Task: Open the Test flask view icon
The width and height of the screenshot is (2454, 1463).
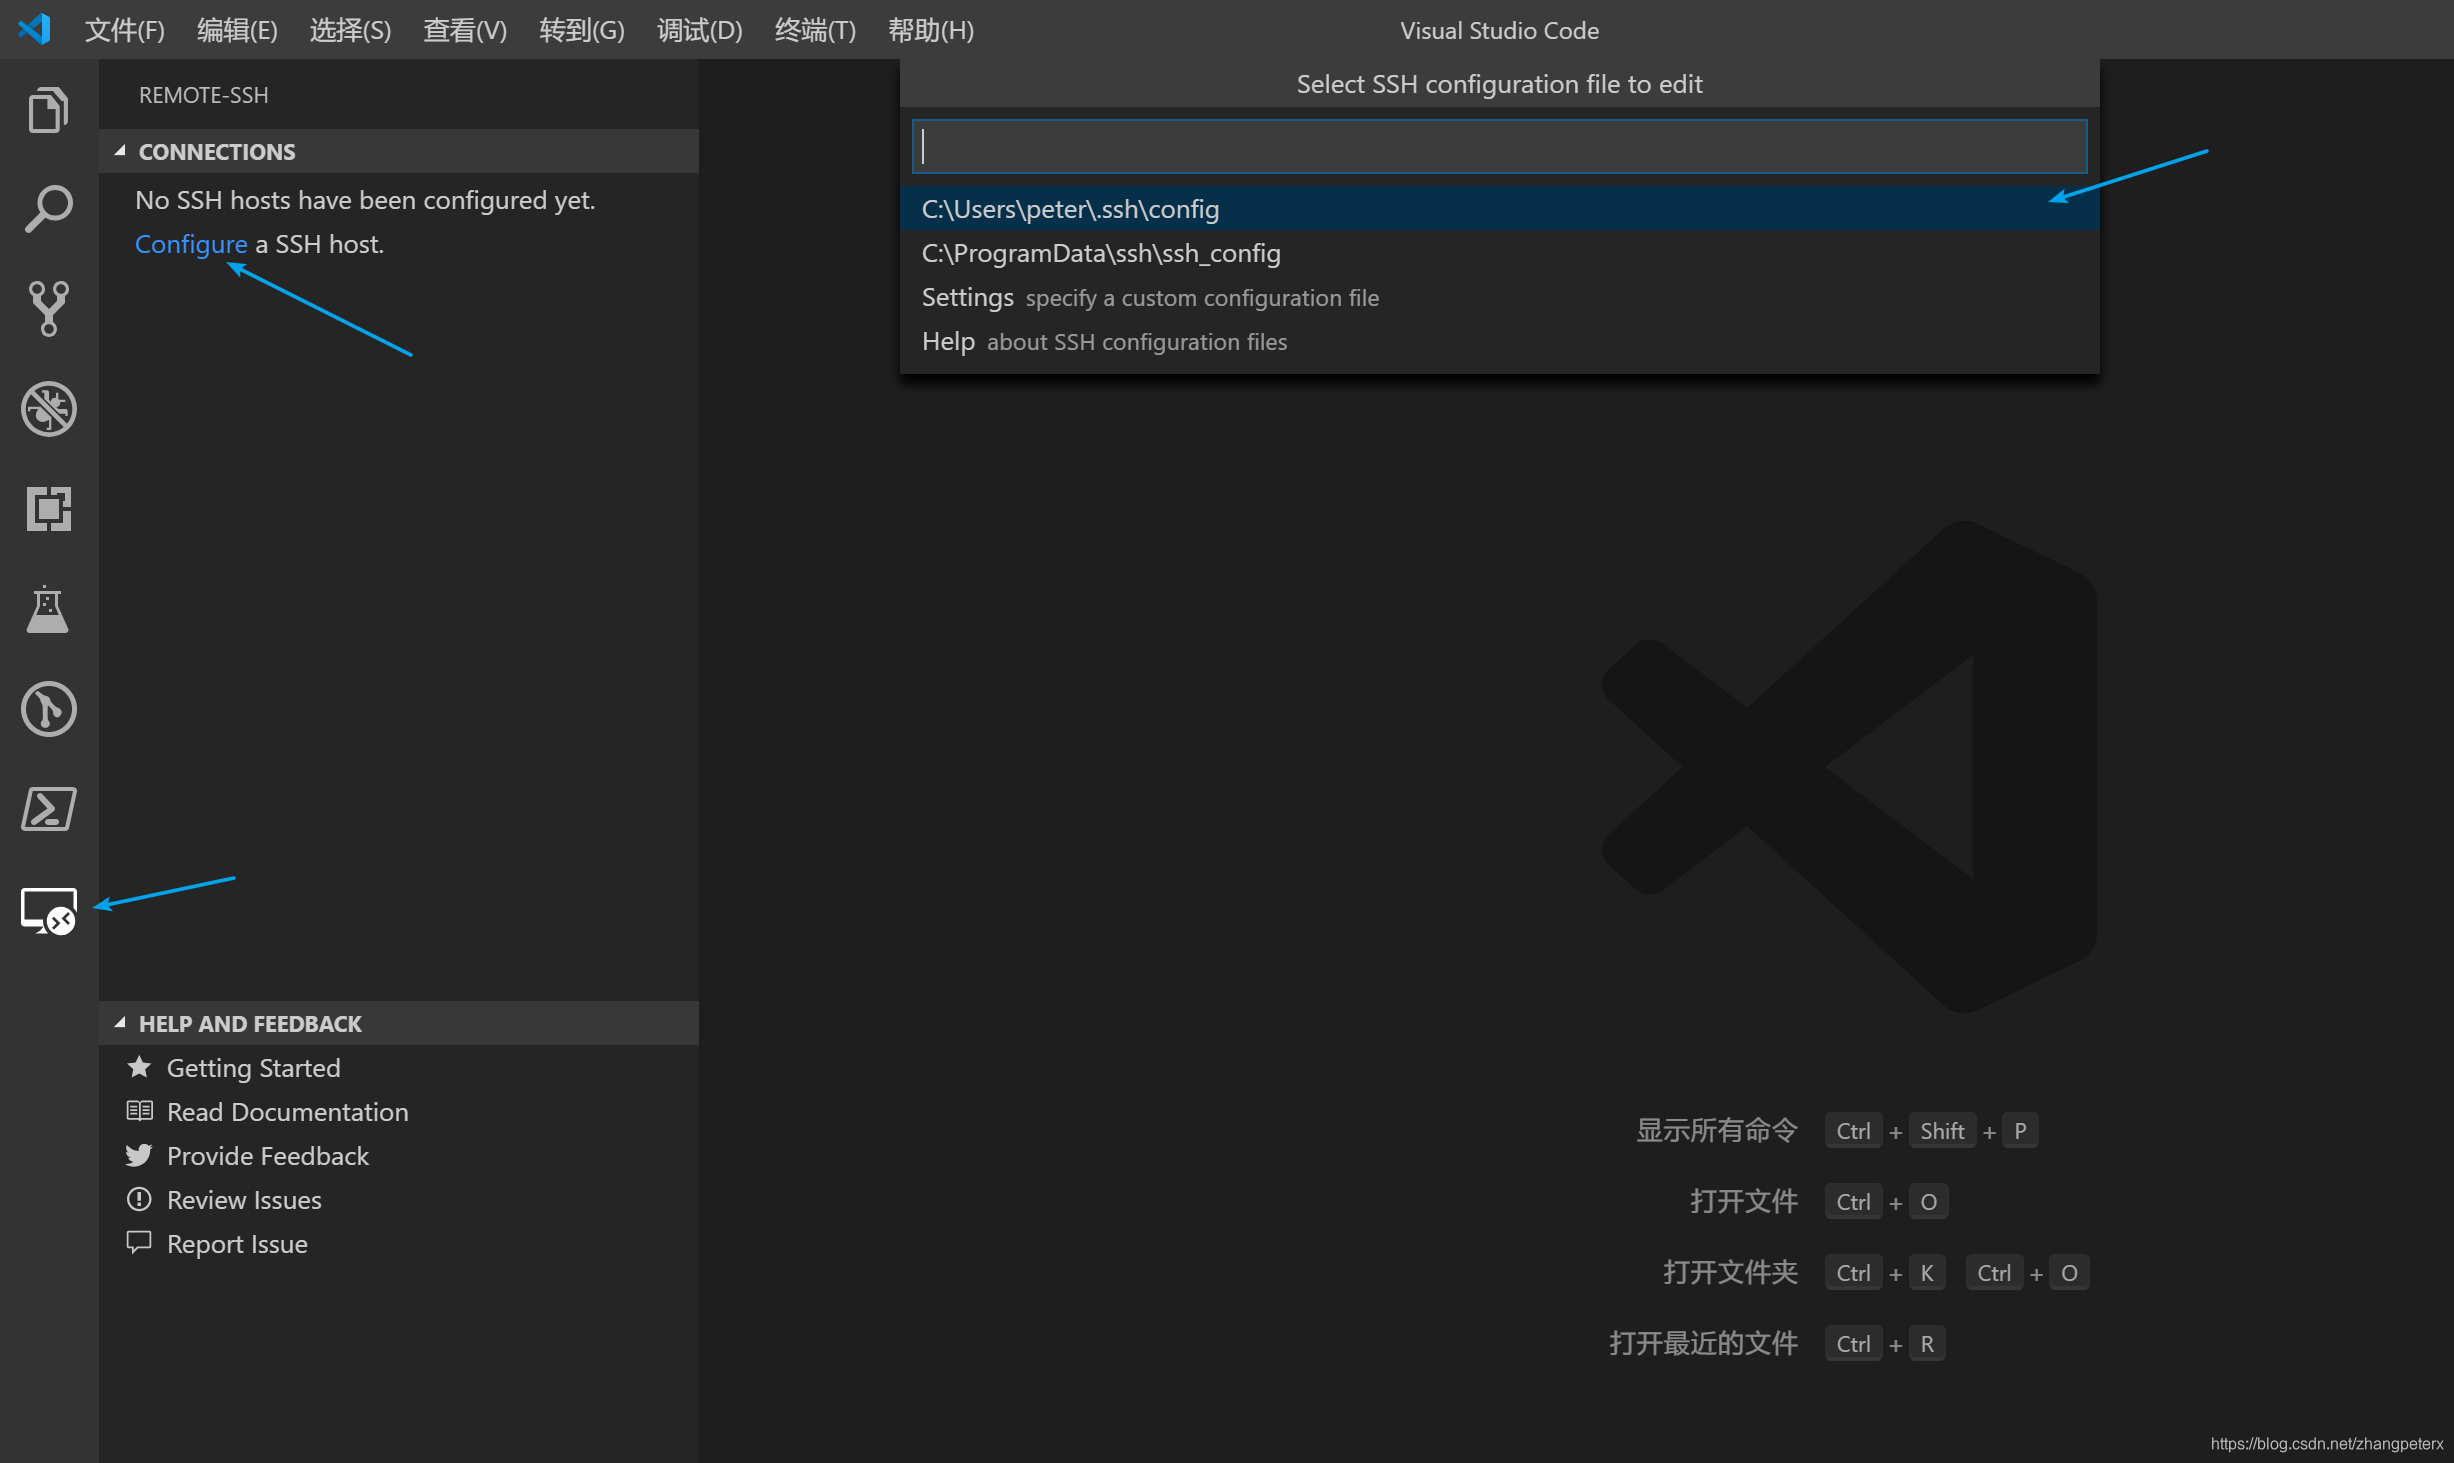Action: [x=48, y=609]
